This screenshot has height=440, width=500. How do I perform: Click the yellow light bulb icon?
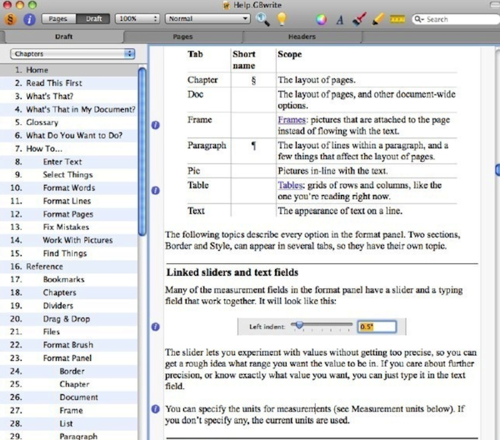pos(282,19)
